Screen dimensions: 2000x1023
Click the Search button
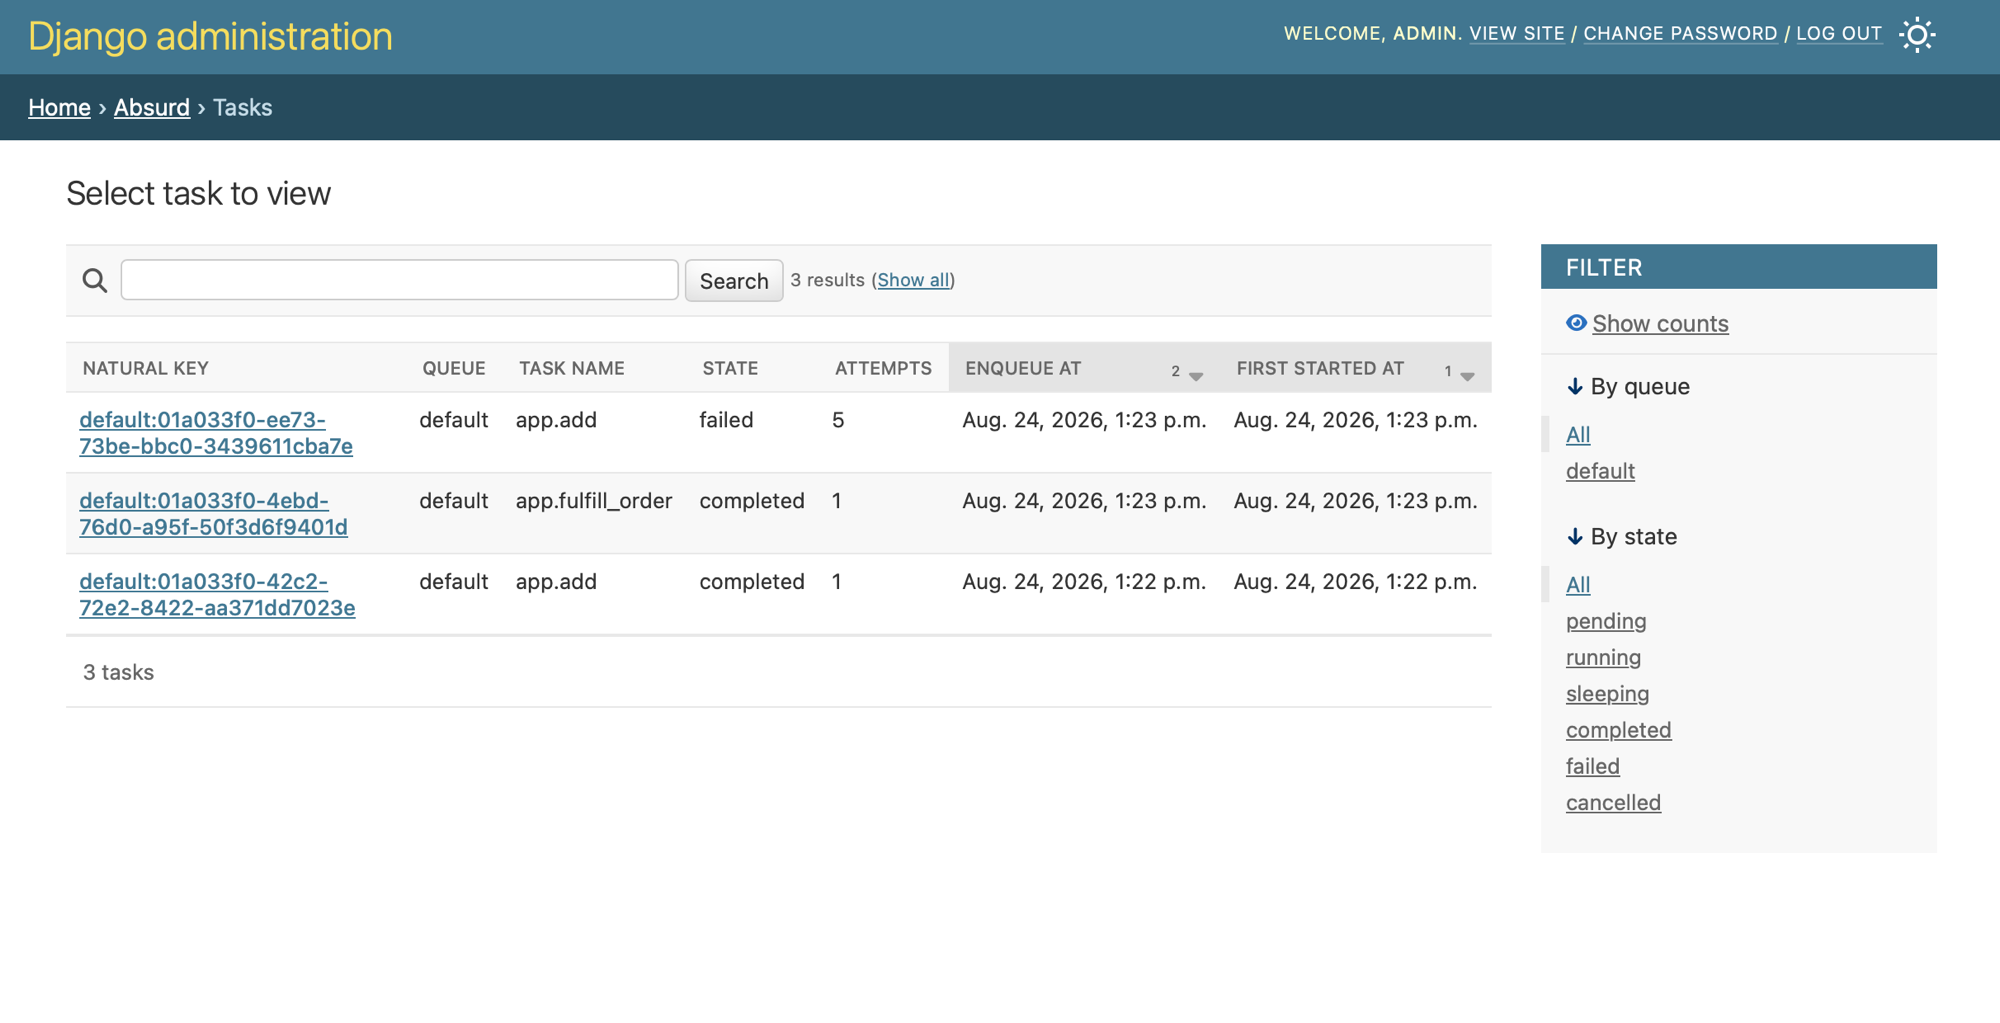[734, 281]
